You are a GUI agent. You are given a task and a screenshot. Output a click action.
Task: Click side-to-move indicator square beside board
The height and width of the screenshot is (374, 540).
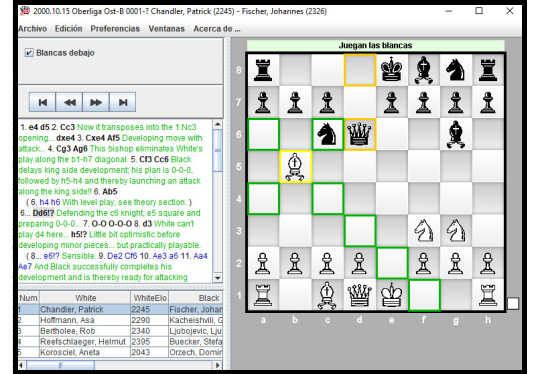pyautogui.click(x=513, y=303)
